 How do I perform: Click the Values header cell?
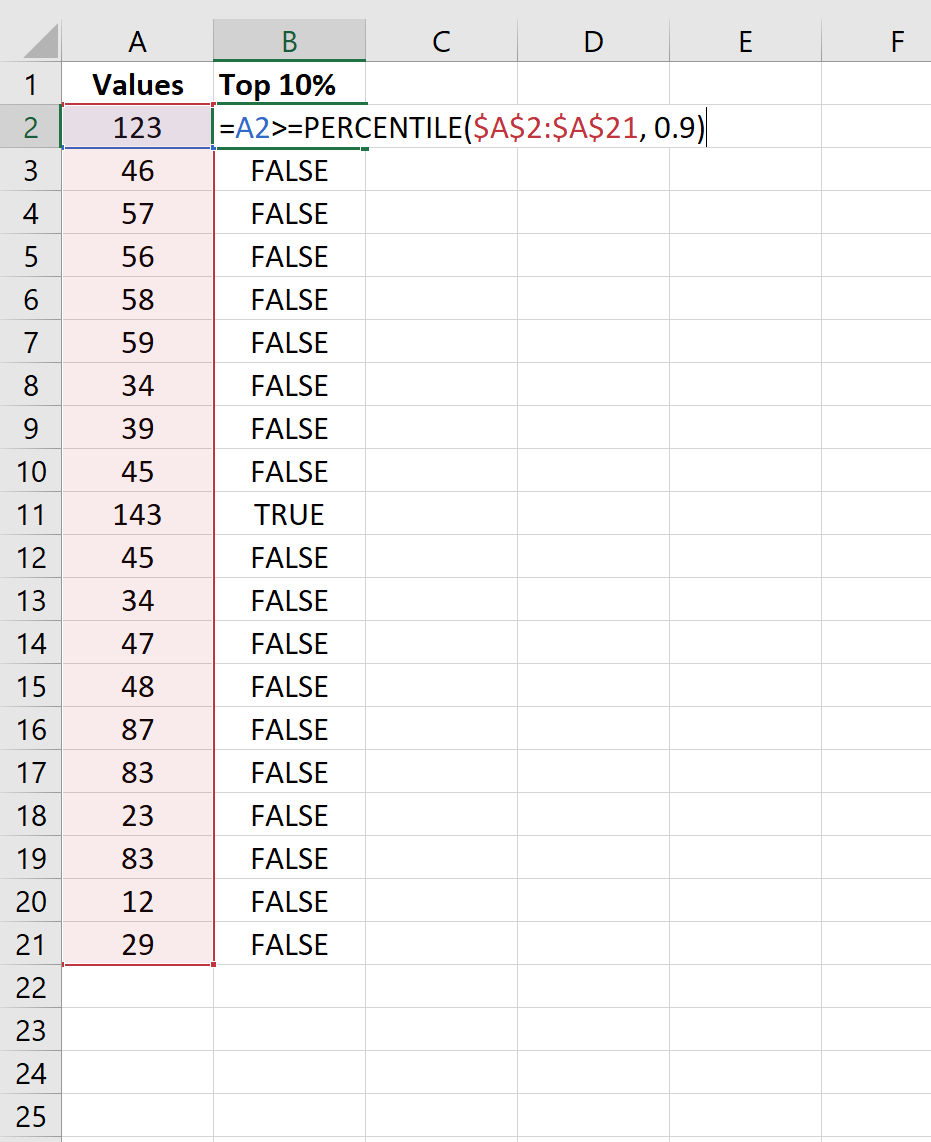tap(137, 85)
